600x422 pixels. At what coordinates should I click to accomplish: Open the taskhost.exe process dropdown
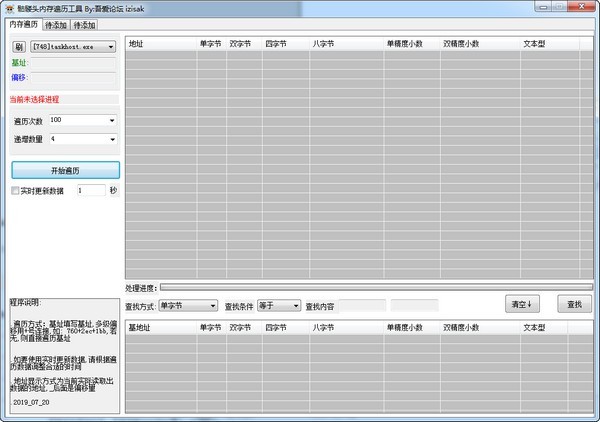[73, 47]
